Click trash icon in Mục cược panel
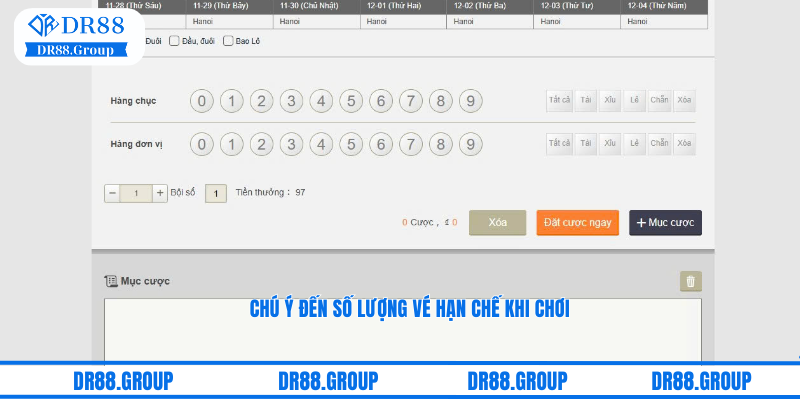Viewport: 800px width, 400px height. (691, 282)
